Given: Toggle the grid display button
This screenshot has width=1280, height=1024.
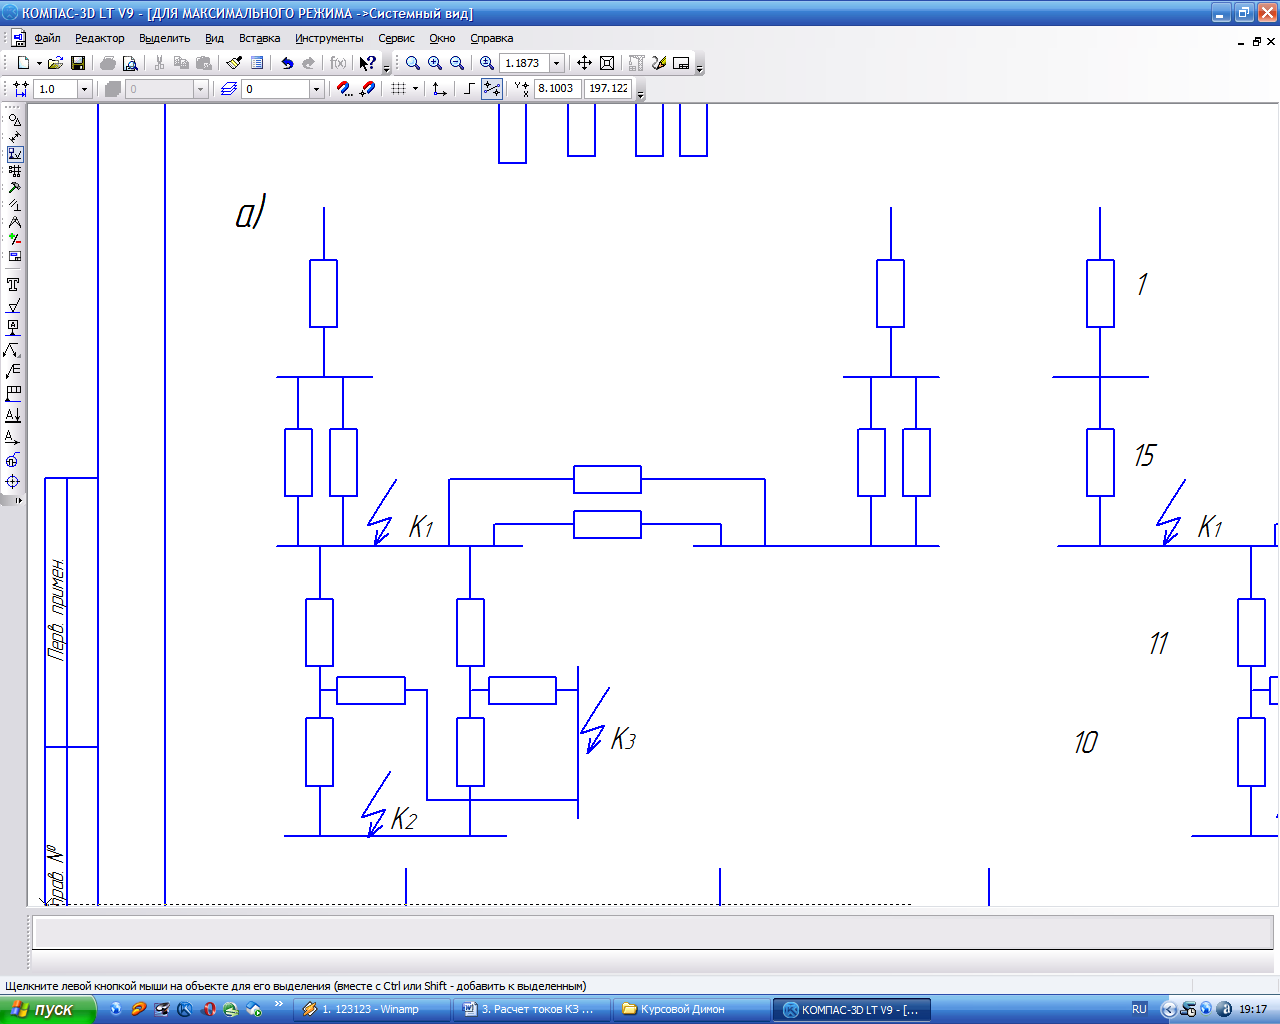Looking at the screenshot, I should pyautogui.click(x=399, y=89).
